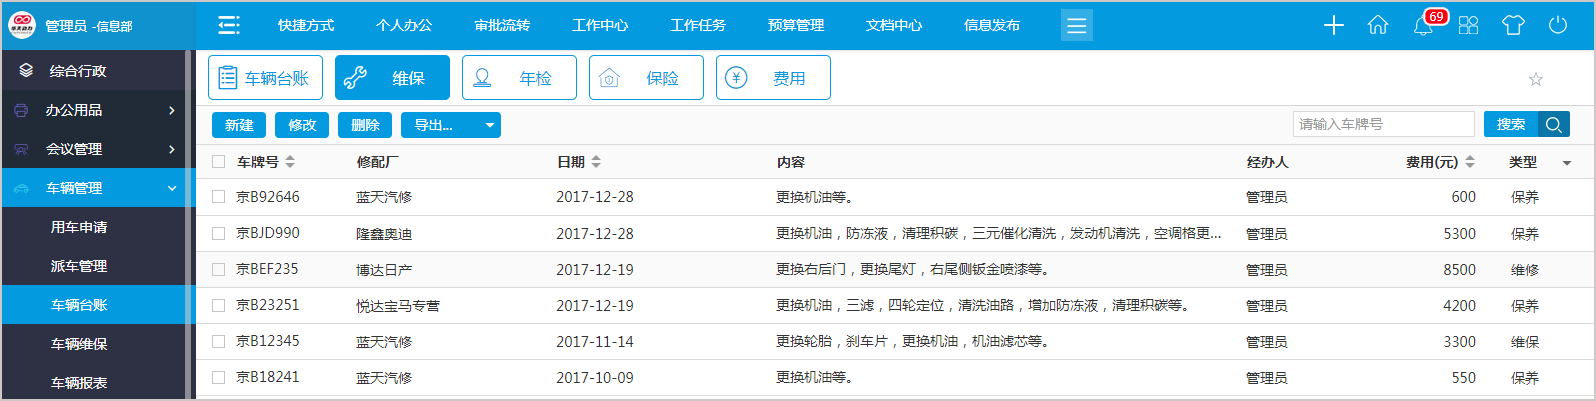Focus the 请输入车牌号 search field
Viewport: 1596px width, 401px height.
(x=1384, y=124)
